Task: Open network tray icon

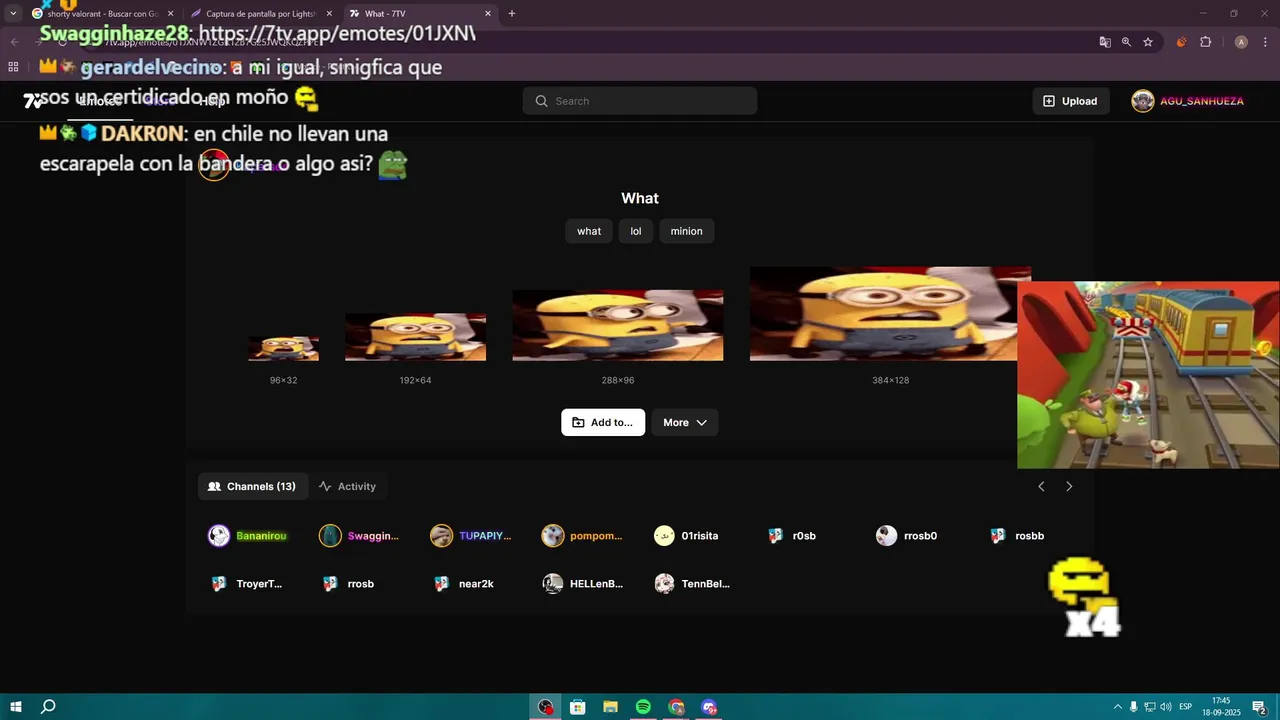Action: pyautogui.click(x=1149, y=707)
